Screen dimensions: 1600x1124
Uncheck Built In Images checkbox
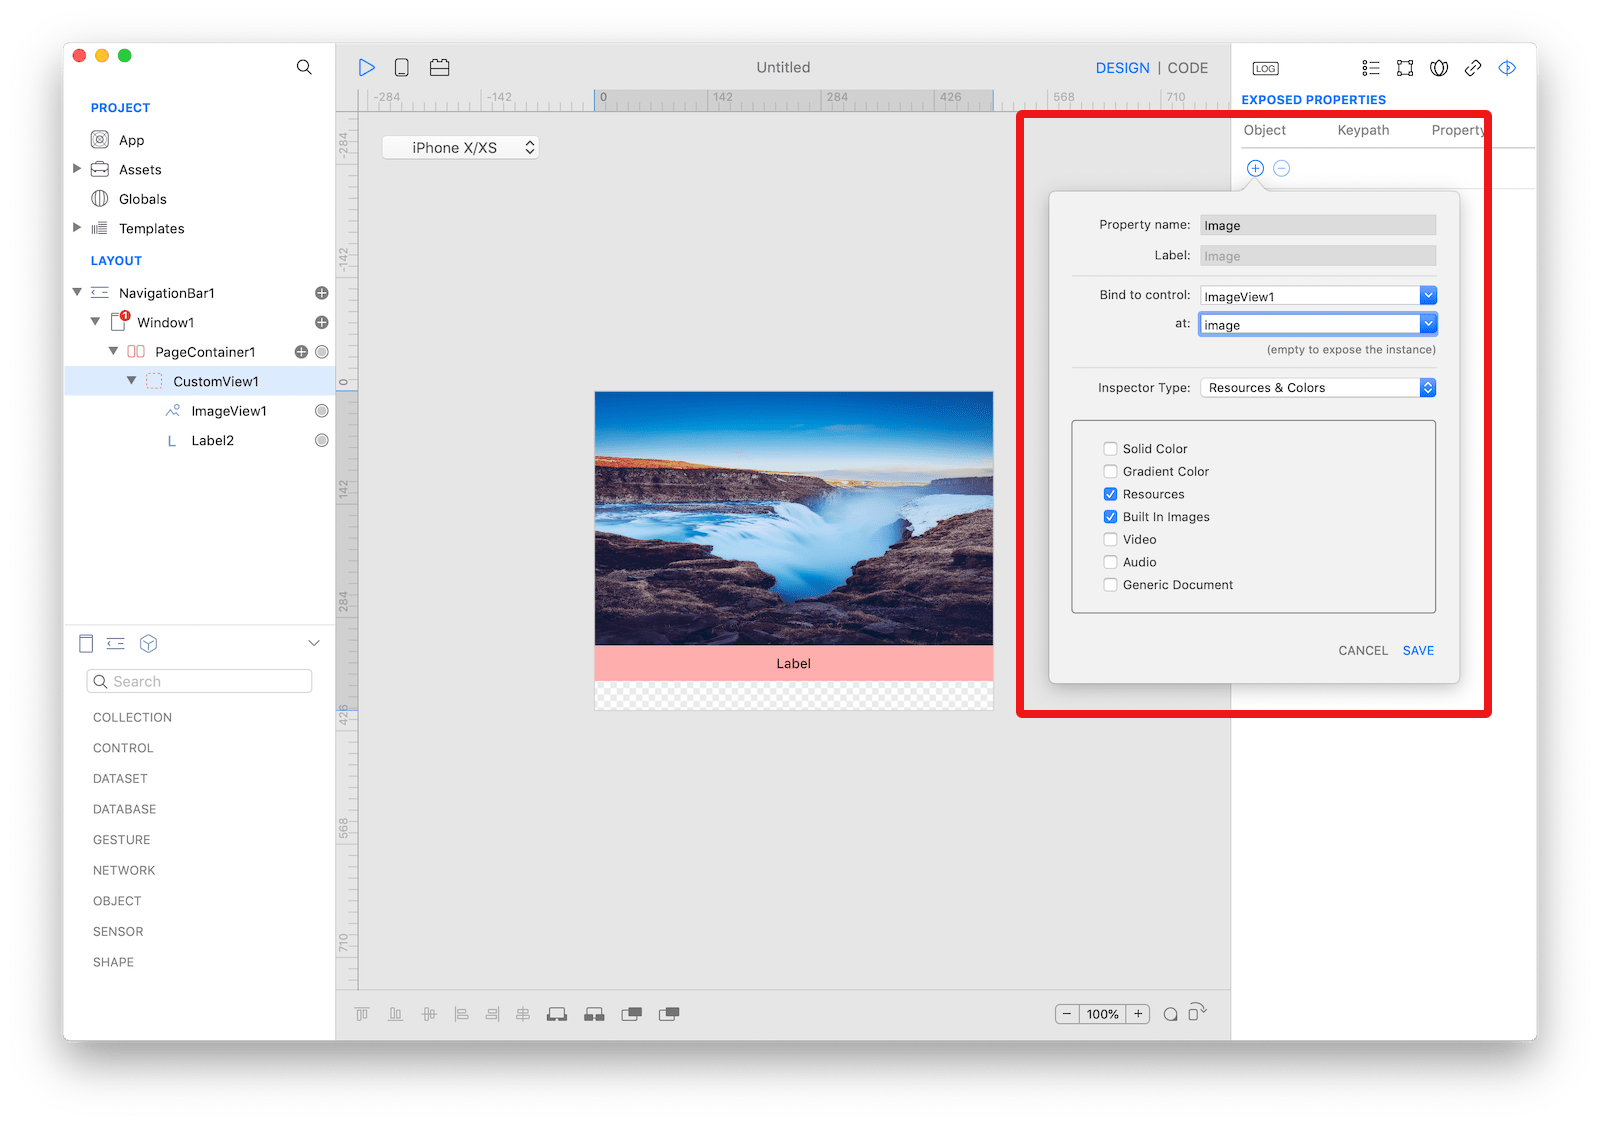tap(1110, 517)
